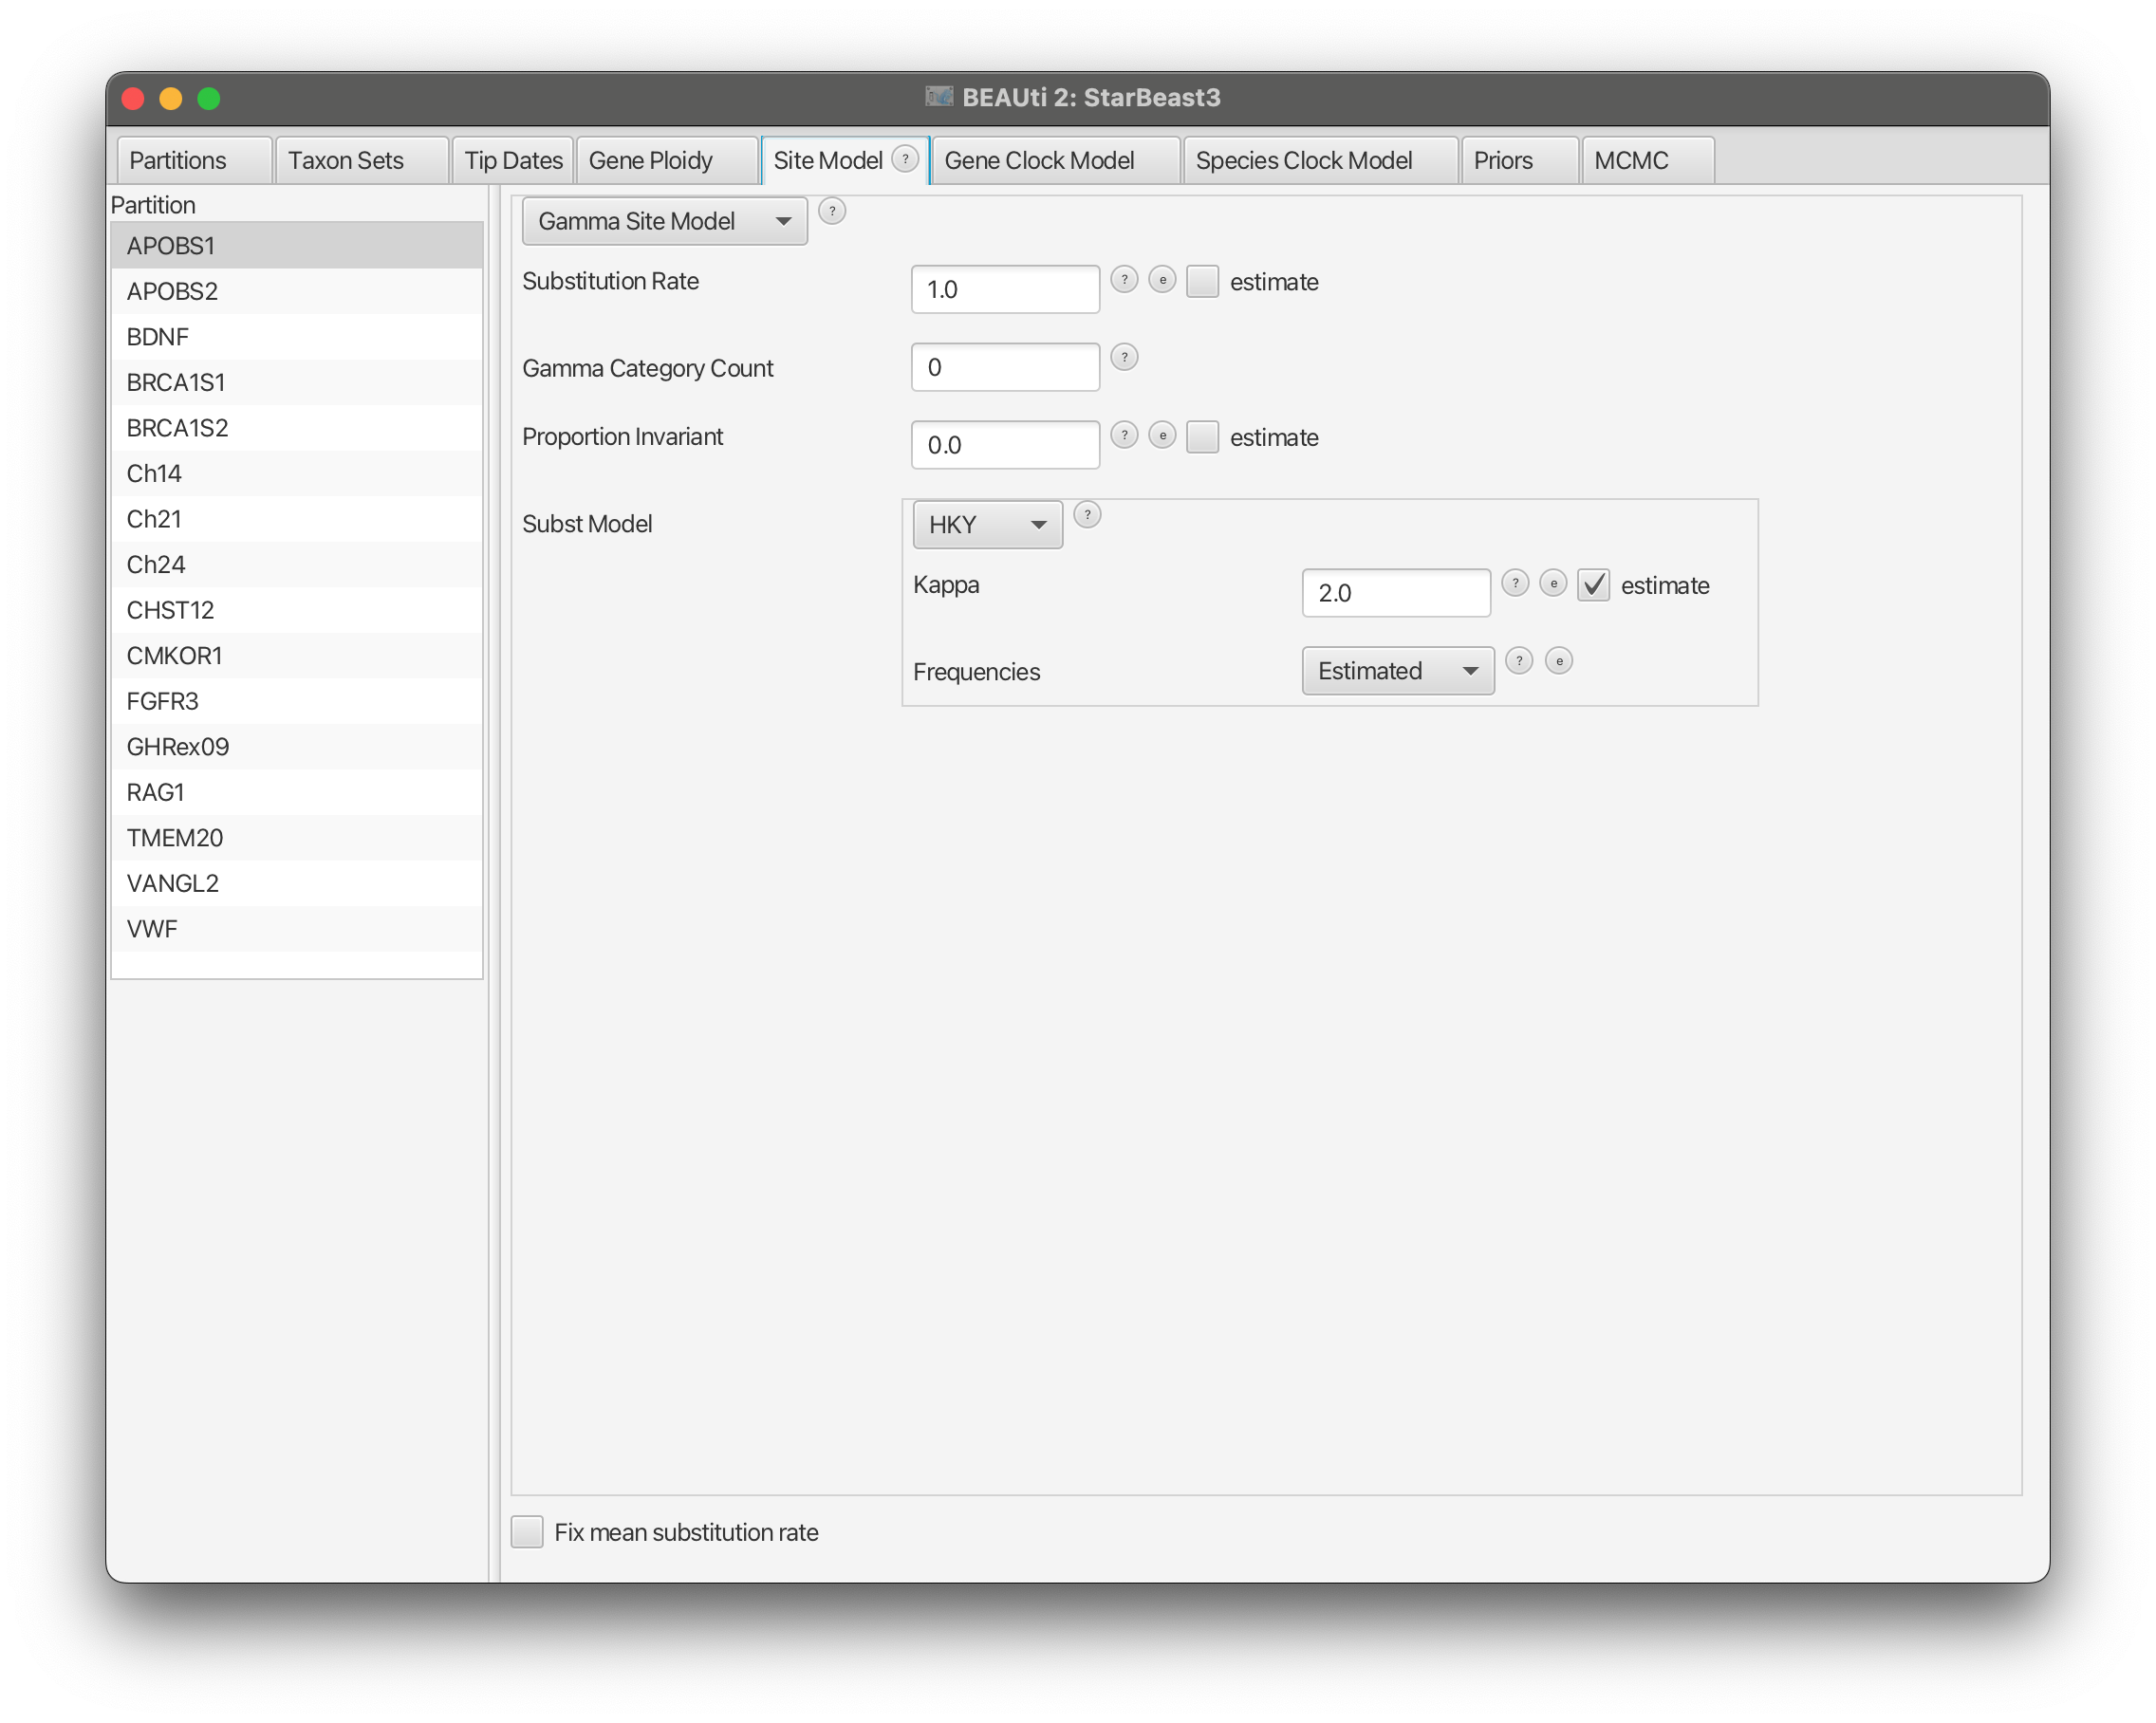The height and width of the screenshot is (1723, 2156).
Task: Uncheck the Kappa estimate checkbox
Action: pos(1593,585)
